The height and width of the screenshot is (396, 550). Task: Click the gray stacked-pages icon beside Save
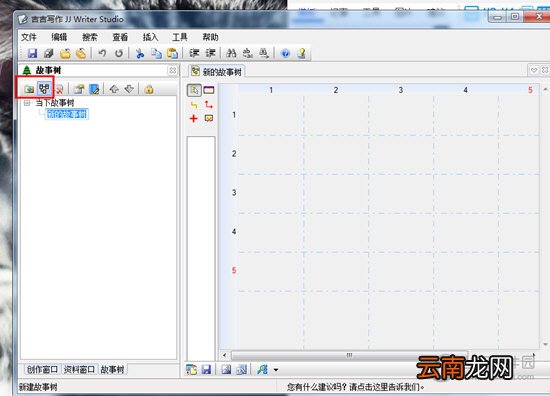coord(49,53)
